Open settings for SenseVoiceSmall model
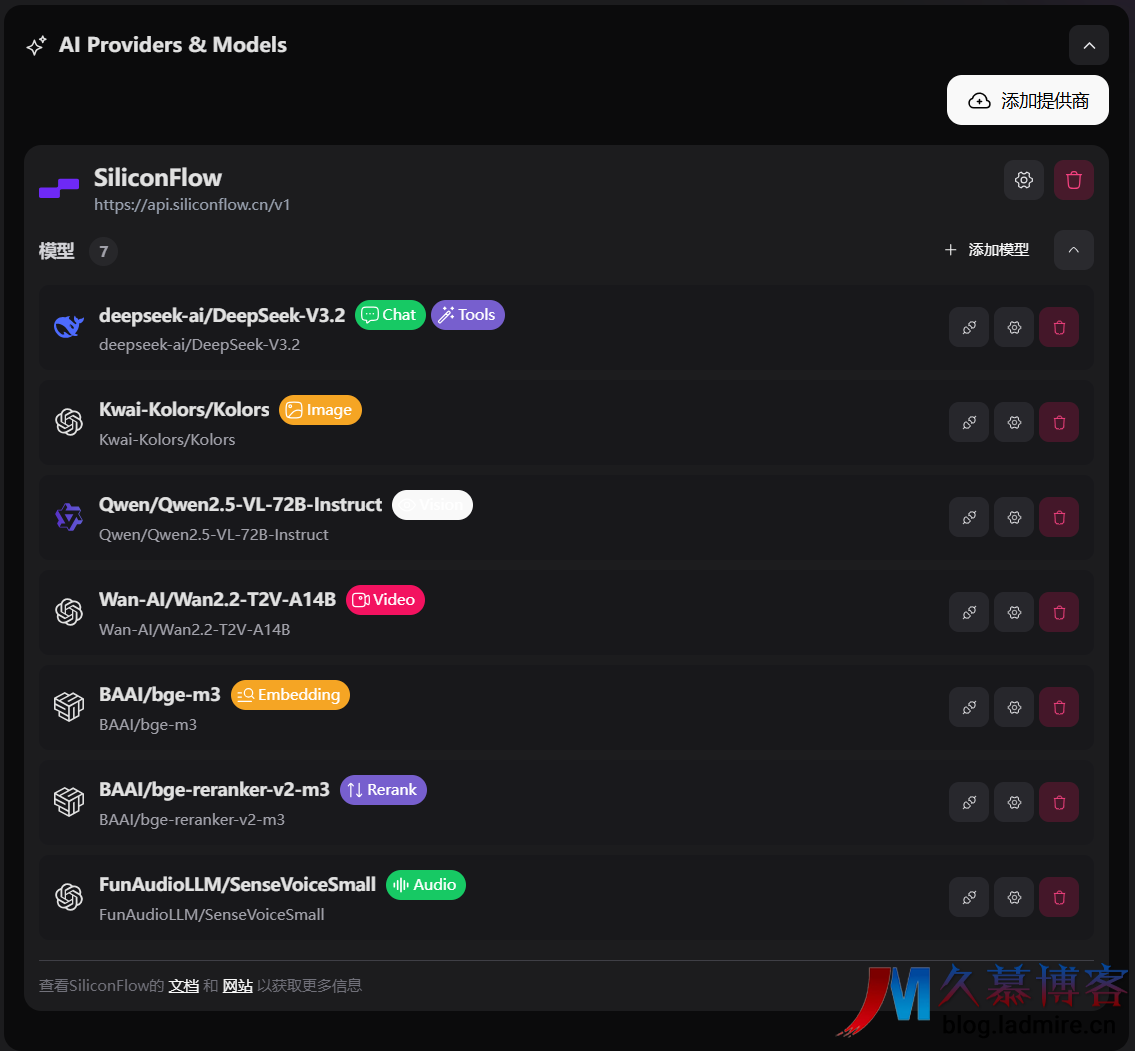1135x1051 pixels. [x=1013, y=897]
